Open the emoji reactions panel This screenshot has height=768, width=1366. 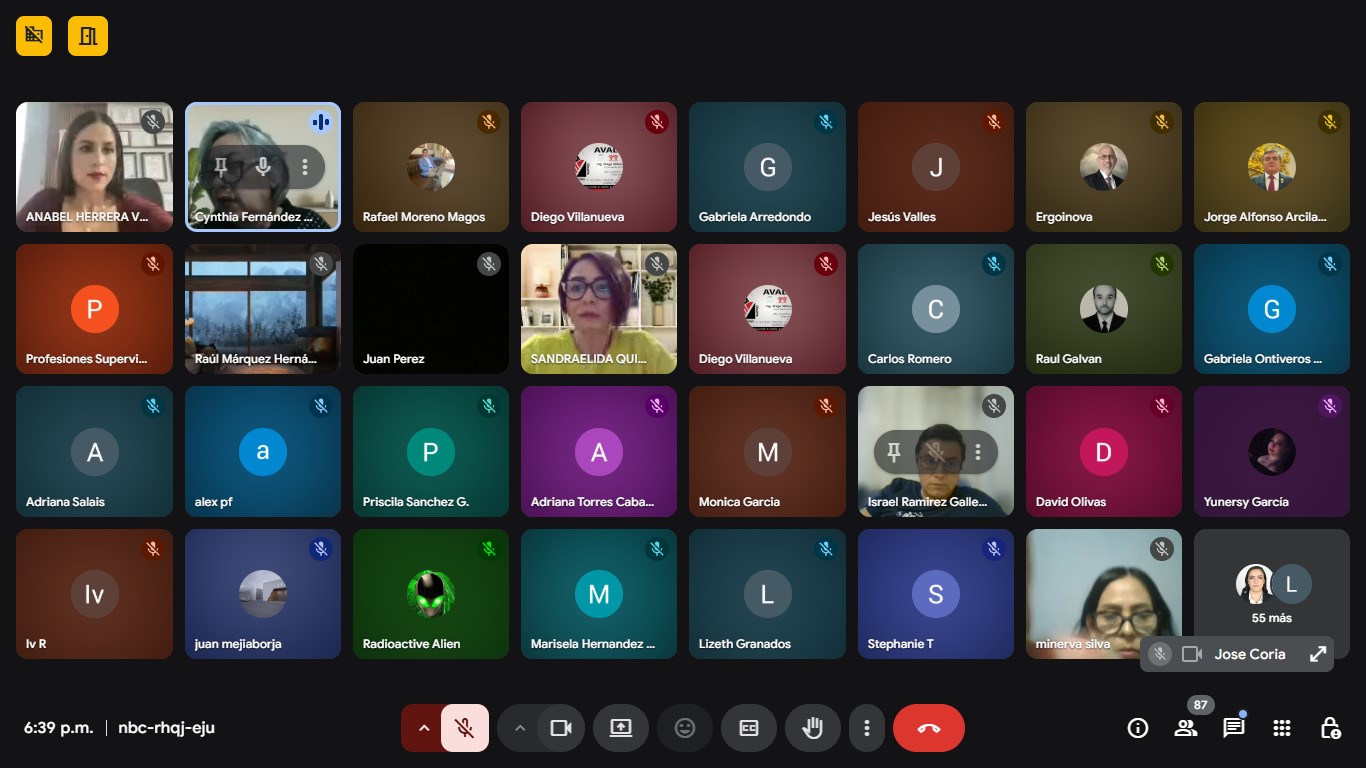[685, 728]
